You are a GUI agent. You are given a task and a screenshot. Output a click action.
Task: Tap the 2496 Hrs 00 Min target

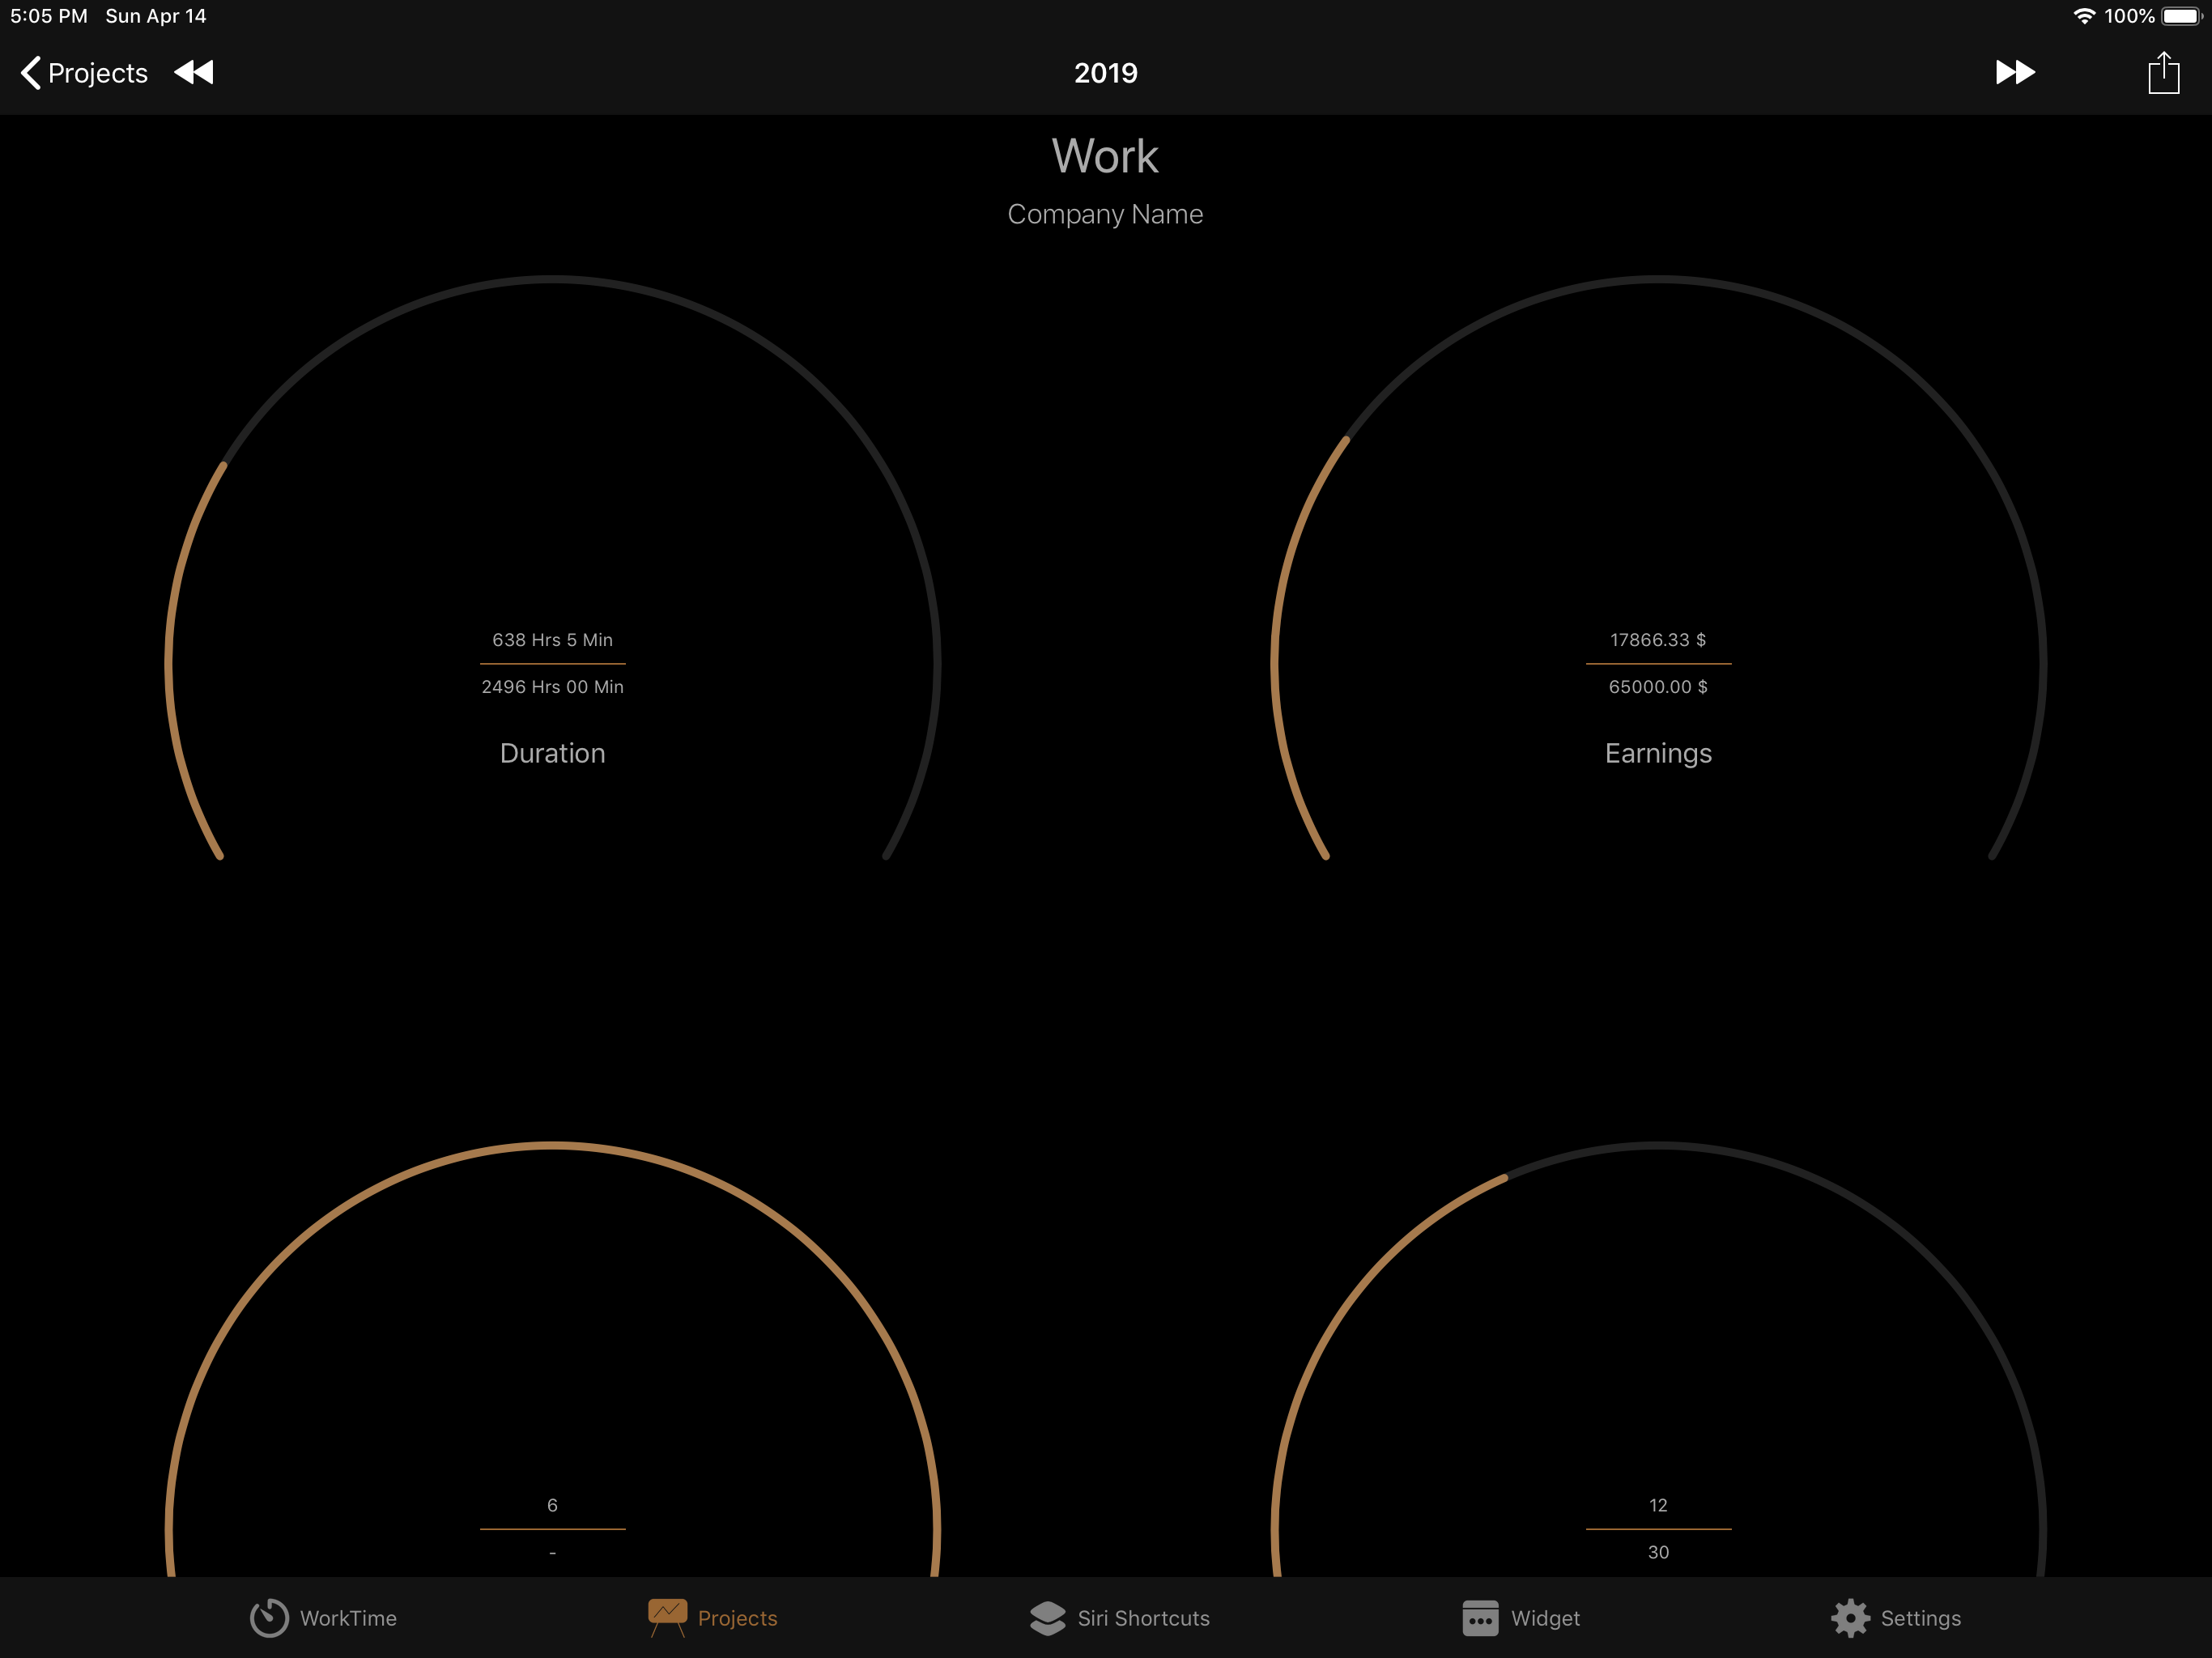pyautogui.click(x=552, y=687)
